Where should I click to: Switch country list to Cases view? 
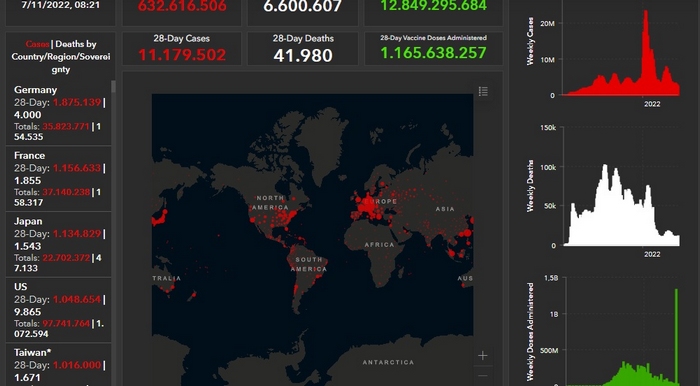[38, 44]
